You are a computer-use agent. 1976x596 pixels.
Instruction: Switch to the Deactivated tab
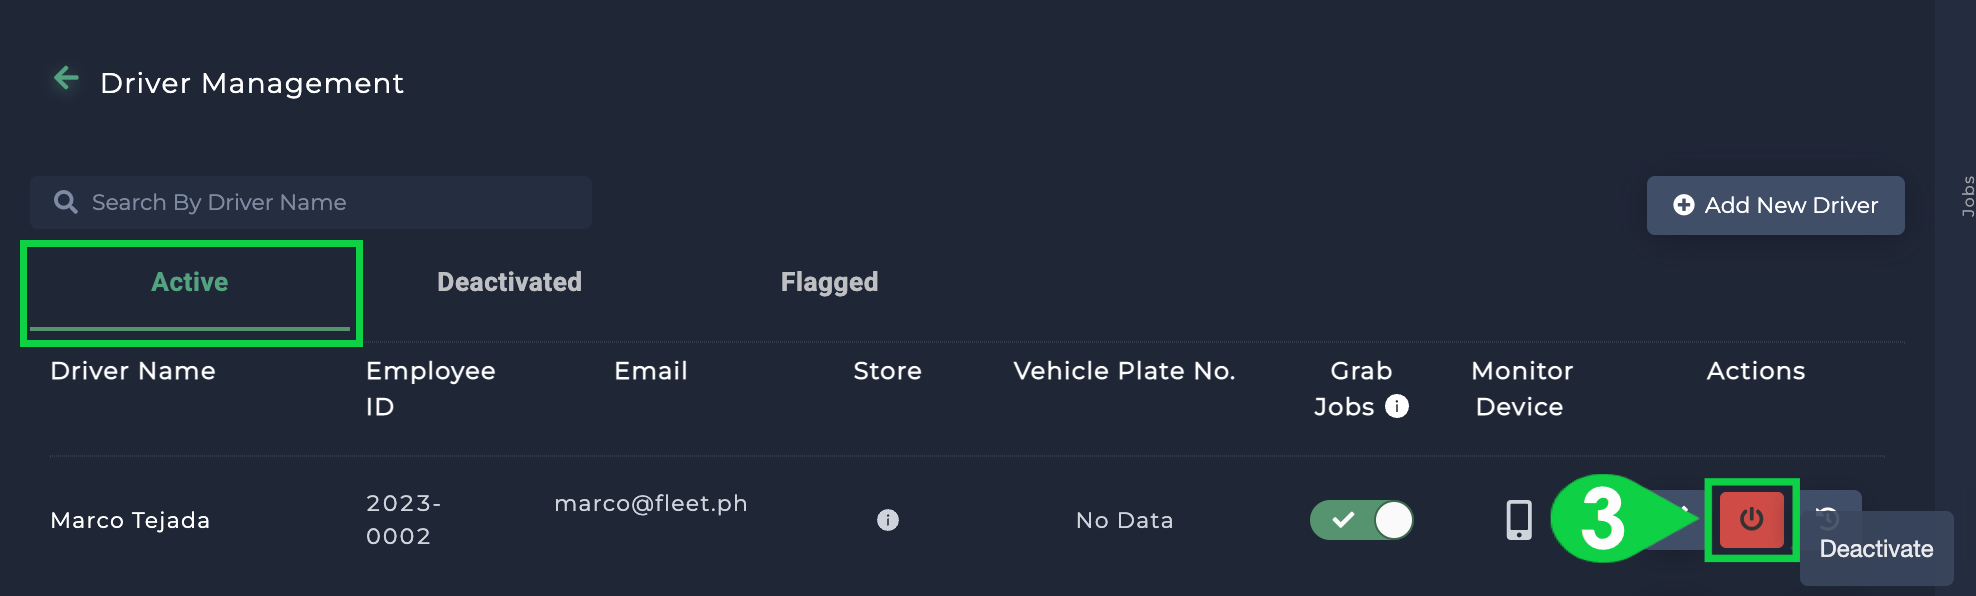(x=509, y=283)
